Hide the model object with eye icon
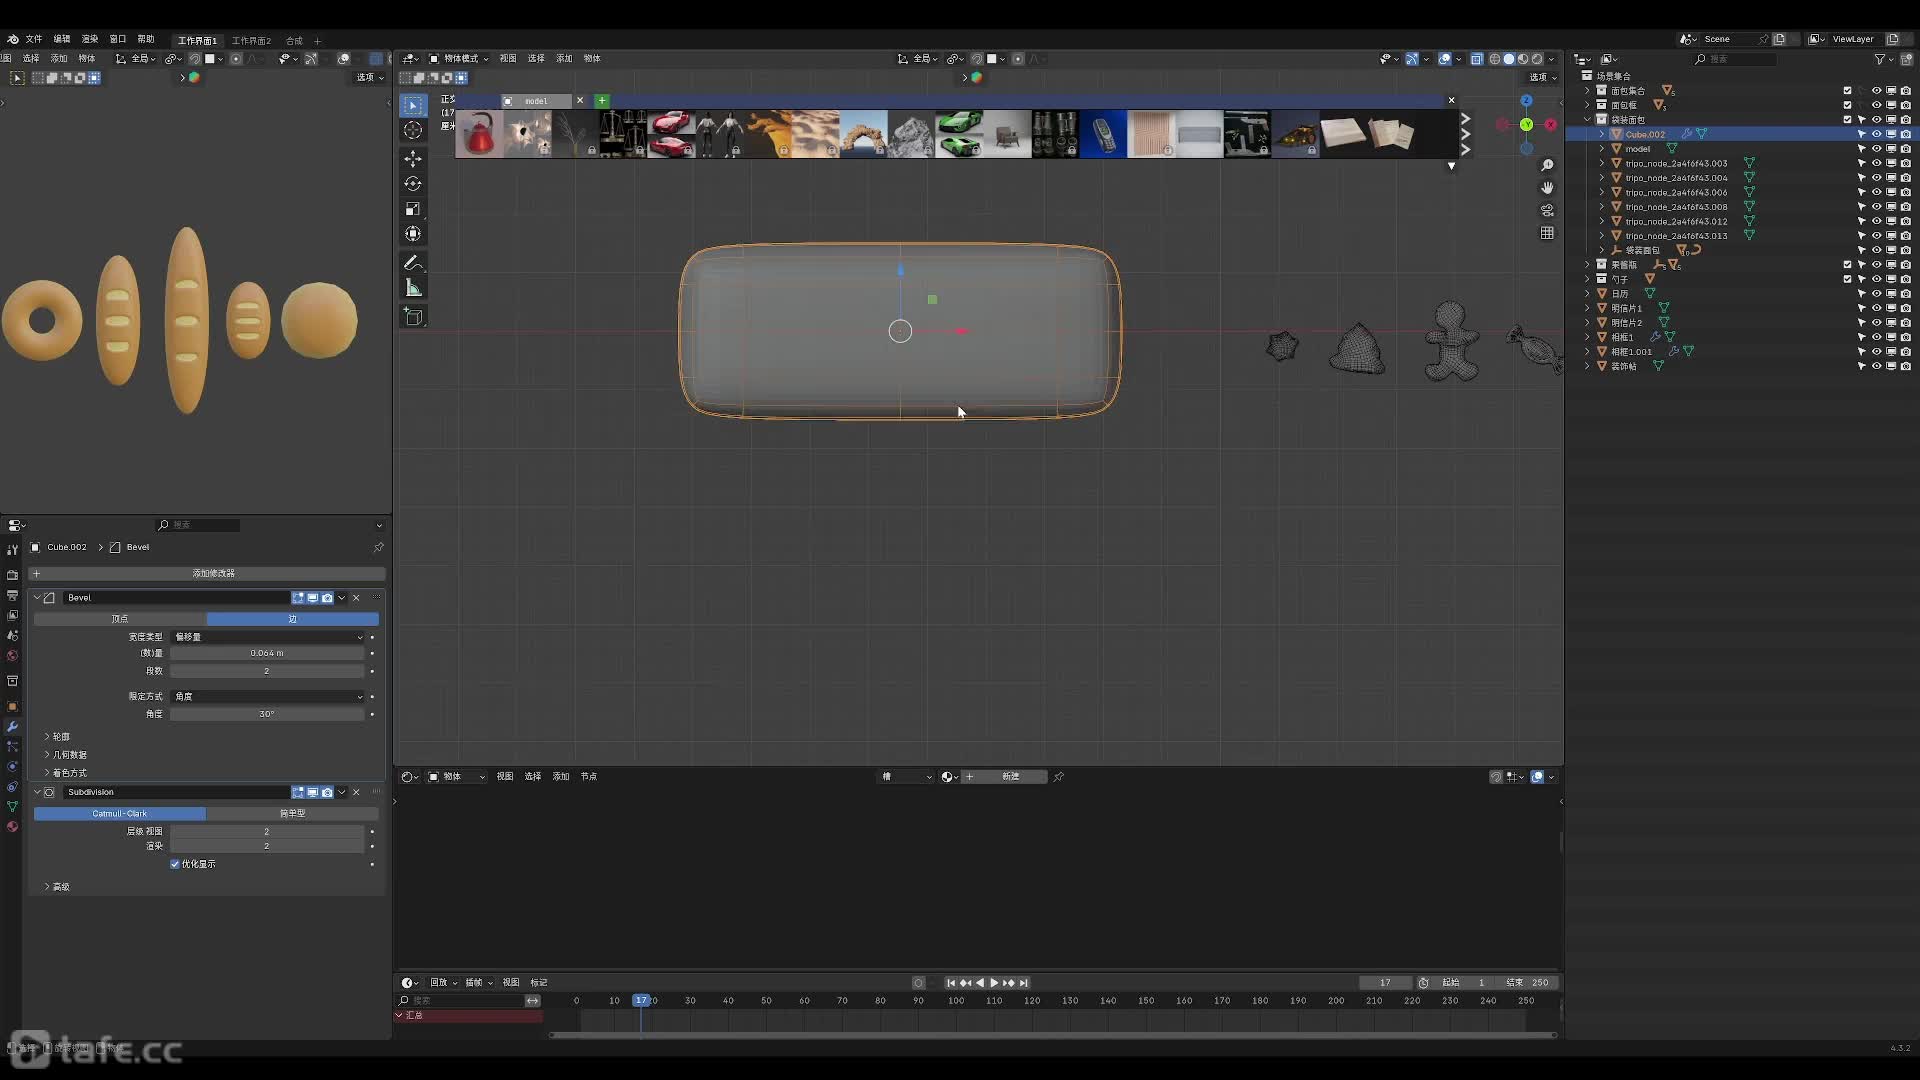 tap(1876, 148)
